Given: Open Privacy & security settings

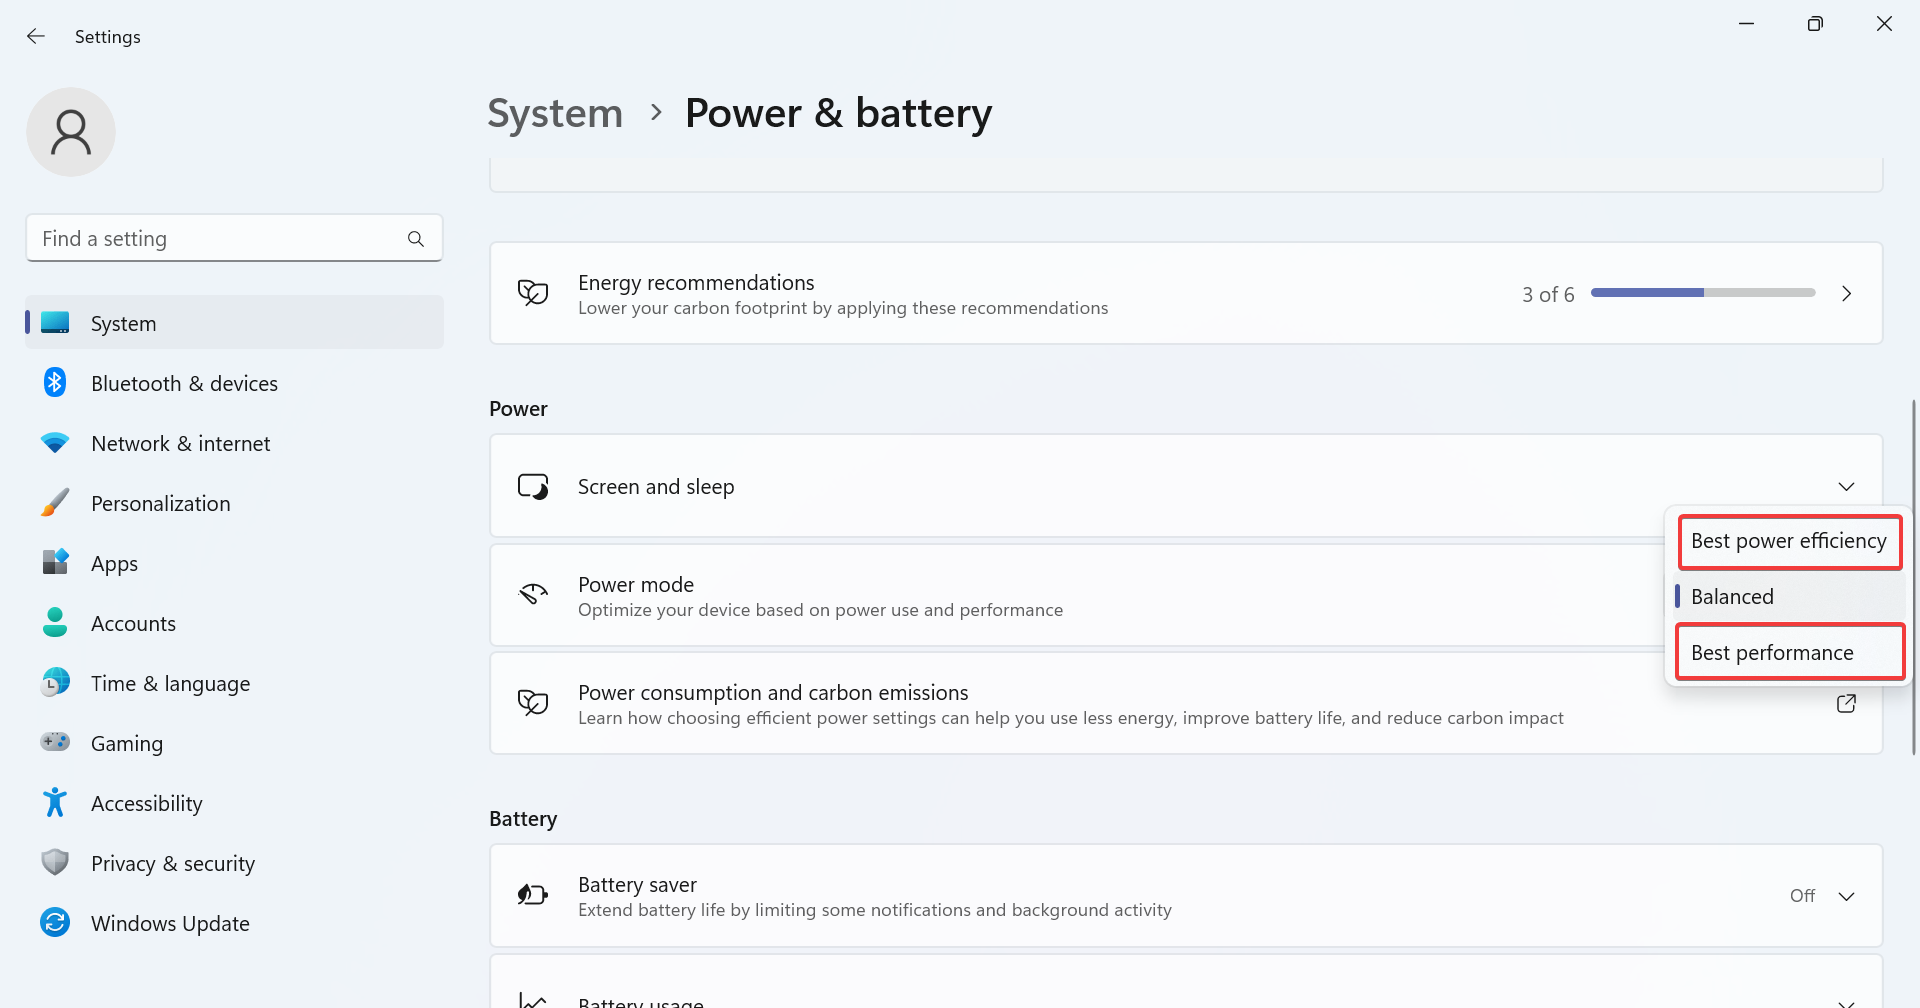Looking at the screenshot, I should [x=234, y=863].
